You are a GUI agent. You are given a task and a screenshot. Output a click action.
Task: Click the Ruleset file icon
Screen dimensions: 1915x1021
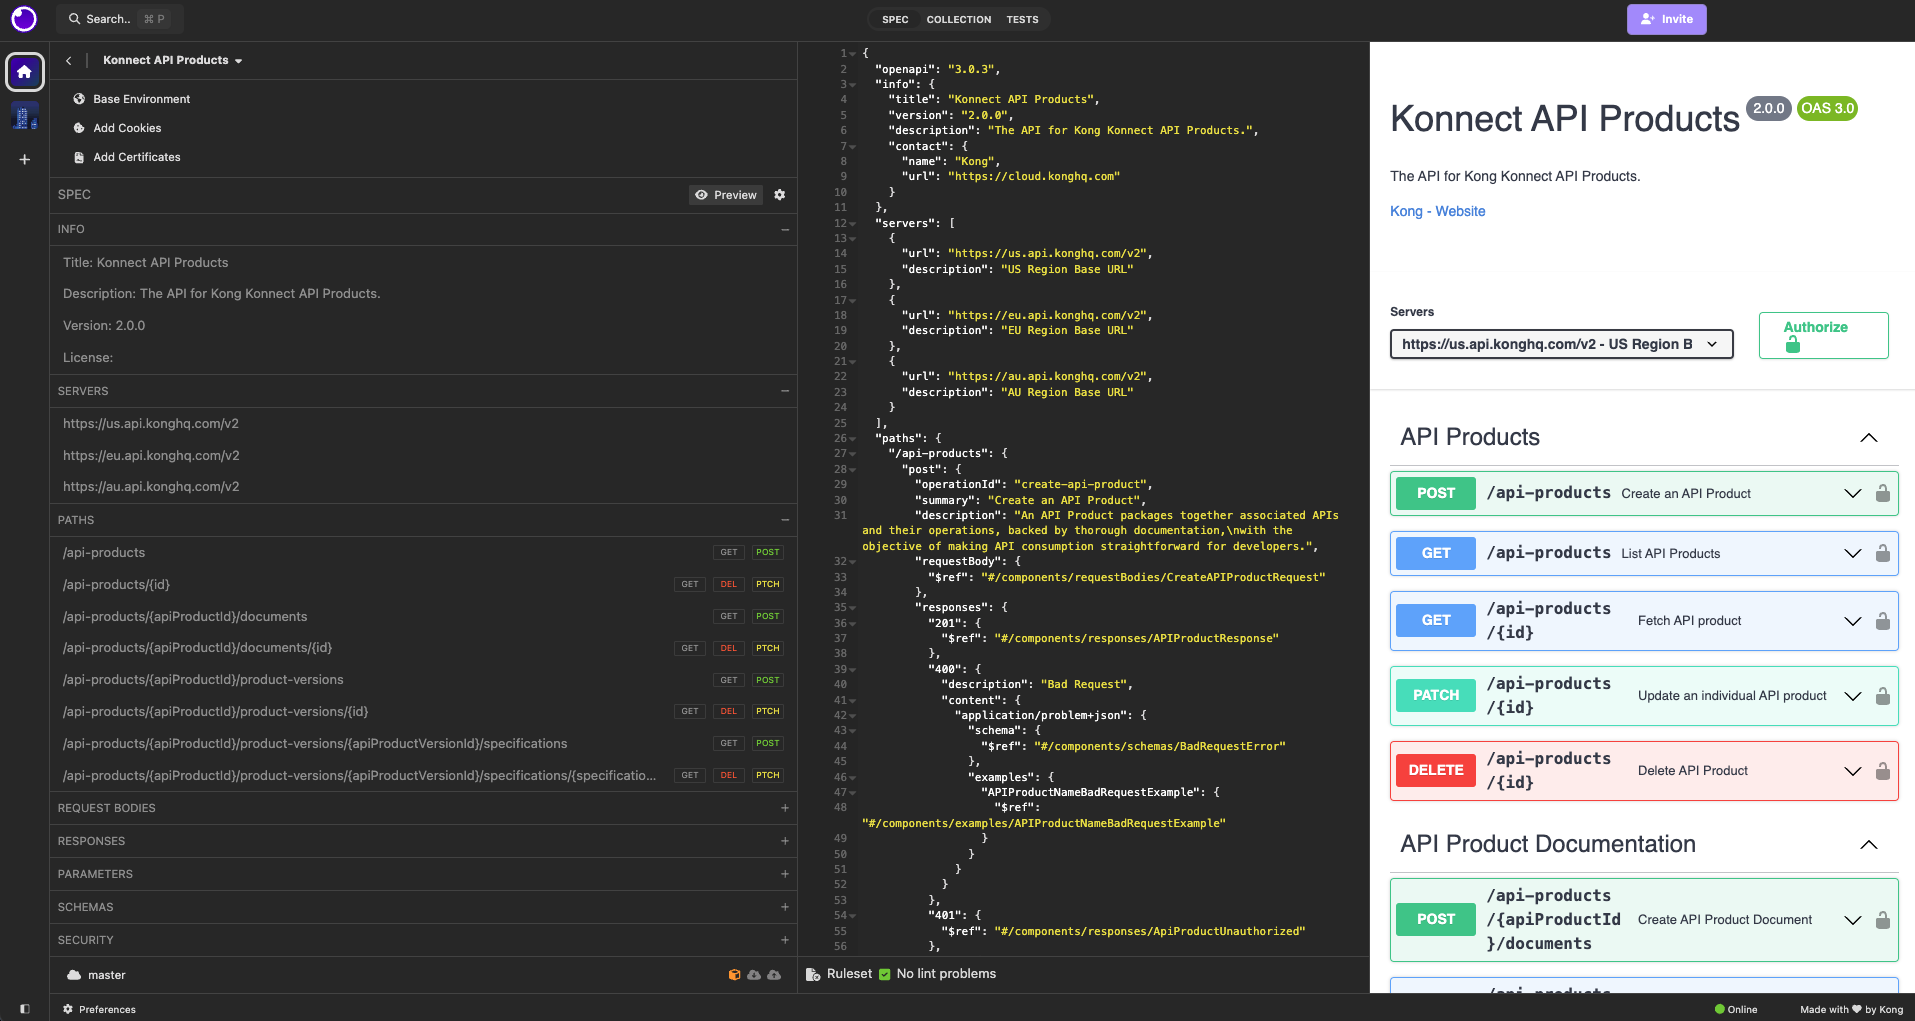click(813, 974)
